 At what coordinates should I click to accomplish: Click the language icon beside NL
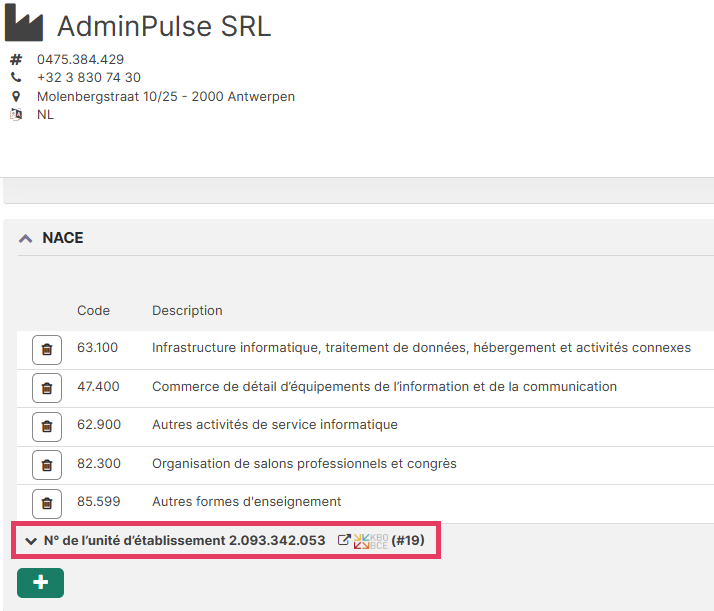point(16,114)
